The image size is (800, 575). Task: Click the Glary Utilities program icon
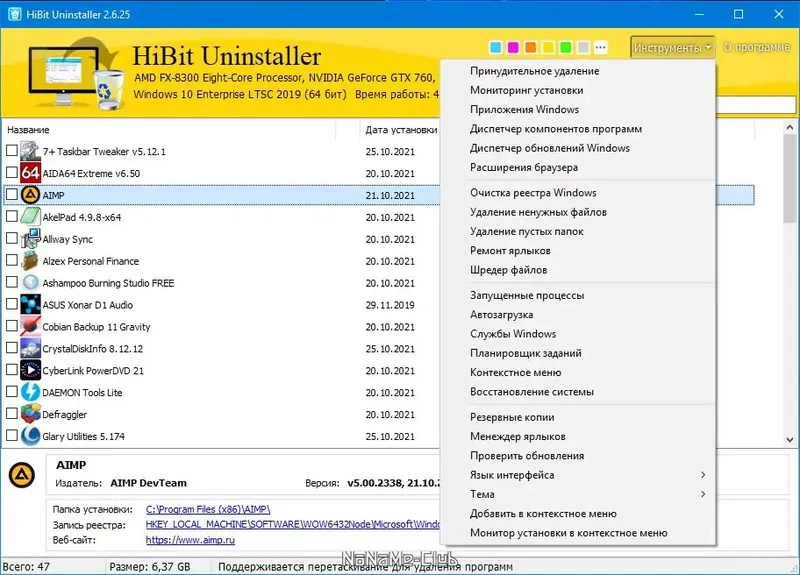coord(30,436)
